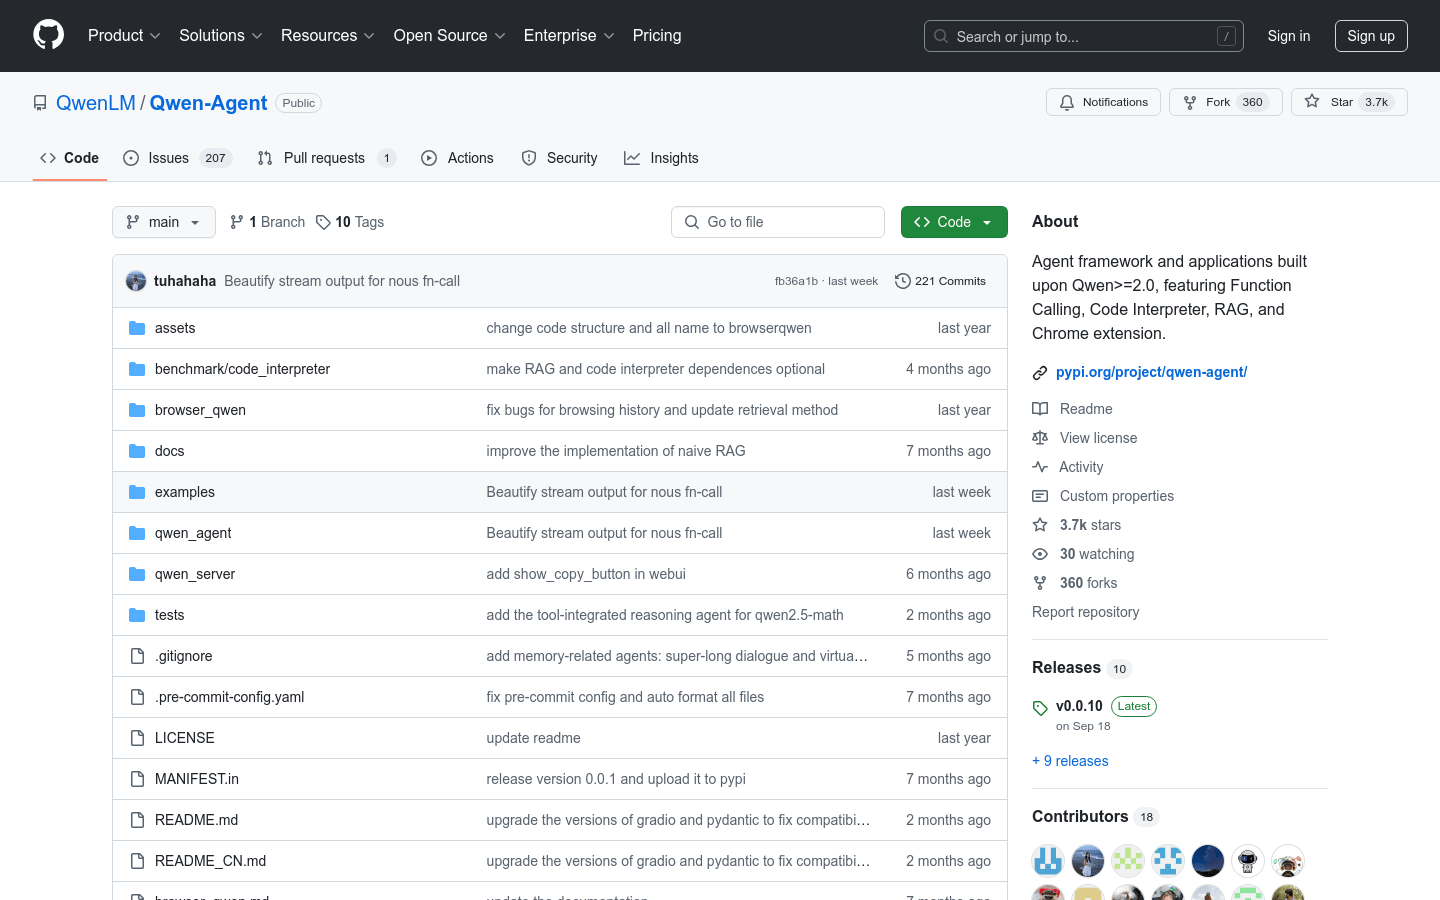Click the Sign up button
This screenshot has width=1440, height=900.
pos(1371,36)
